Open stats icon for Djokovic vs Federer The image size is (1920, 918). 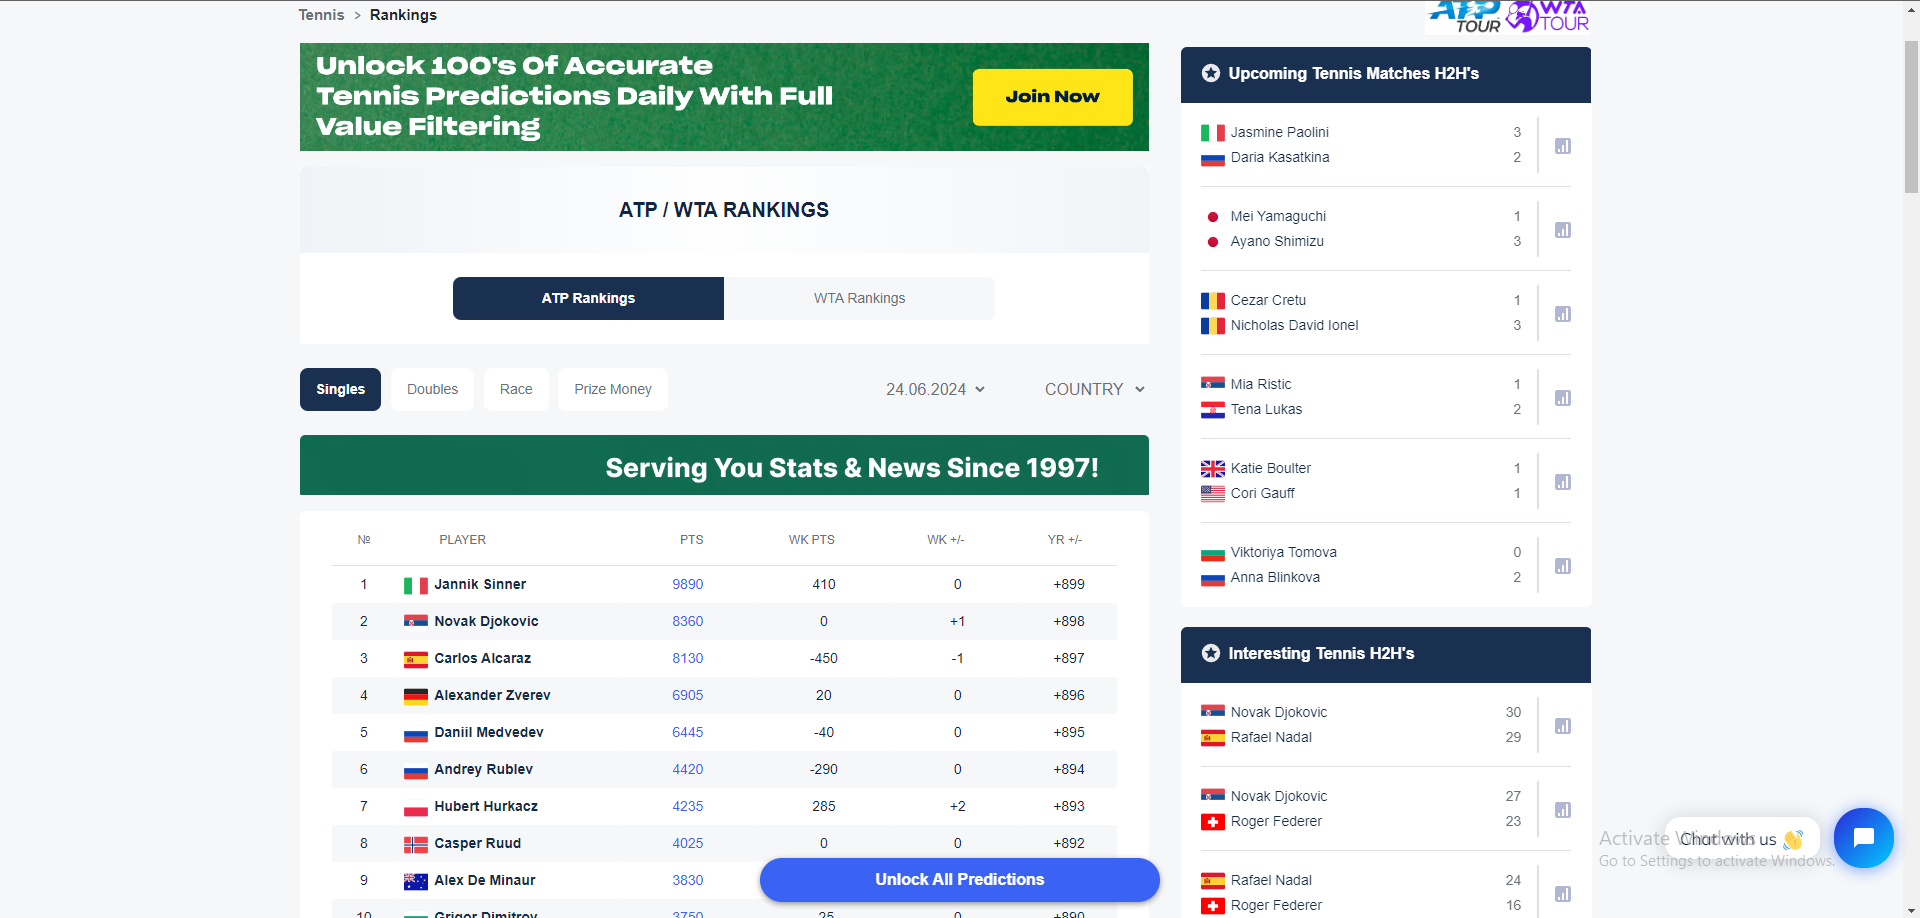(1563, 810)
